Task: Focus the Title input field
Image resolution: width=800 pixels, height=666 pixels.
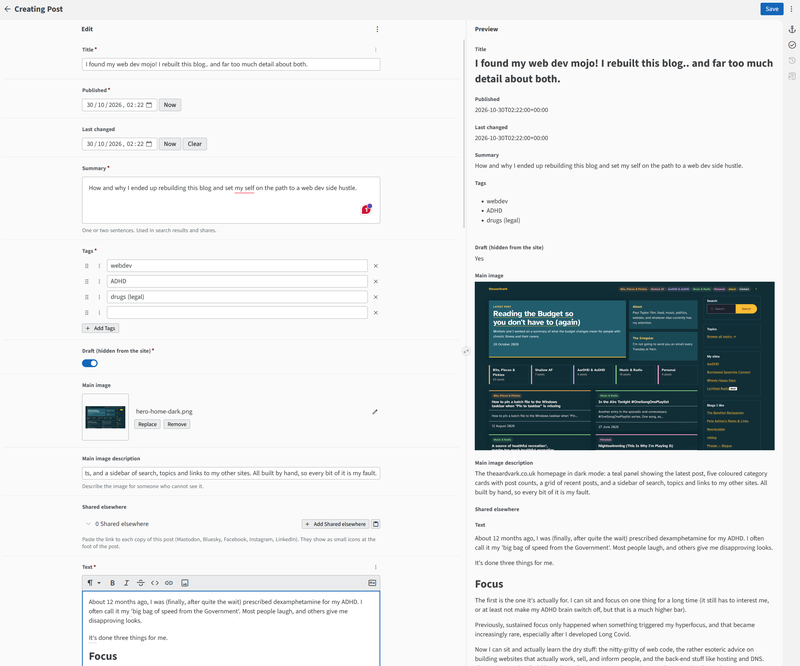Action: 231,64
